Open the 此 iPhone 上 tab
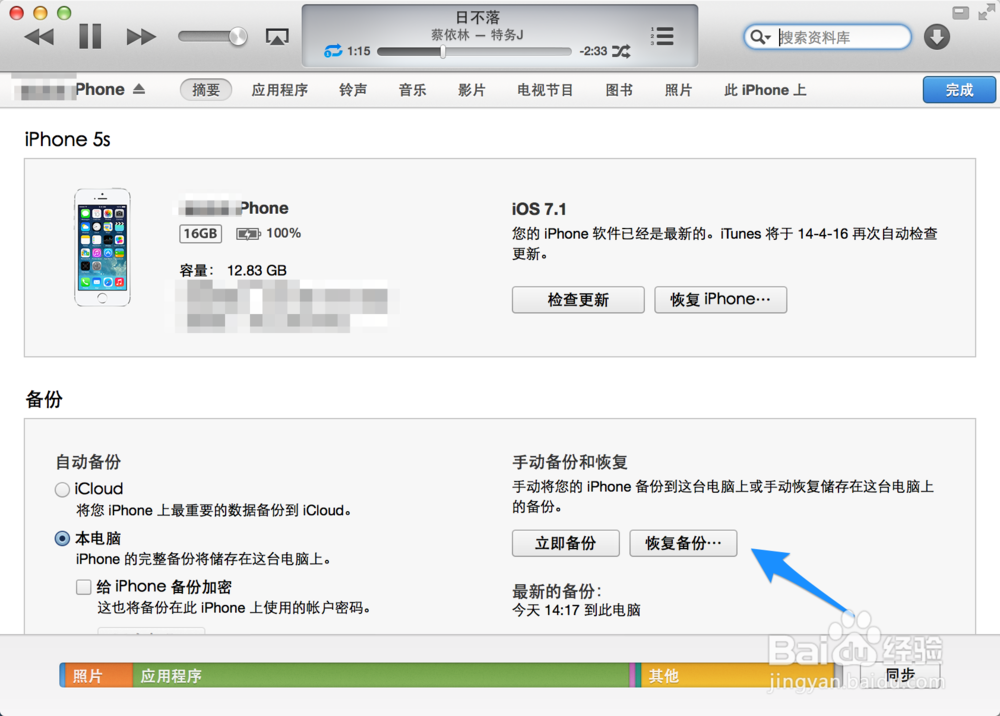1000x716 pixels. tap(765, 90)
